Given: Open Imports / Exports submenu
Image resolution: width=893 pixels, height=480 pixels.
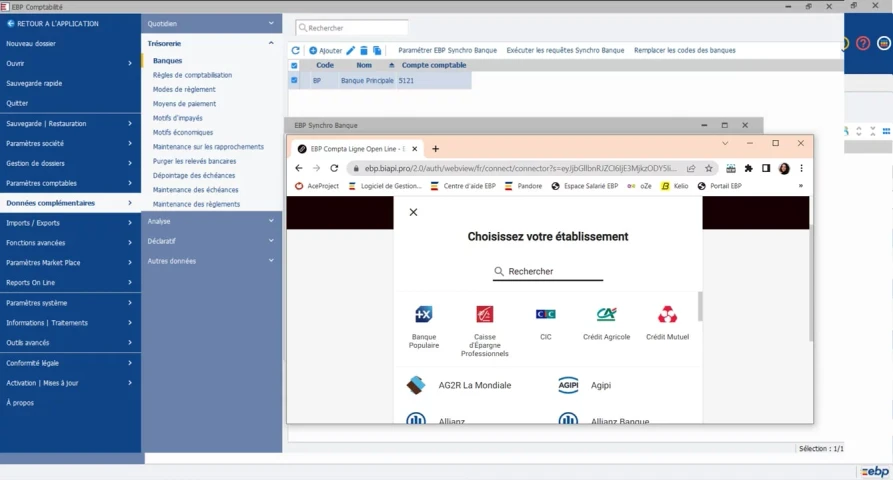Looking at the screenshot, I should click(70, 223).
